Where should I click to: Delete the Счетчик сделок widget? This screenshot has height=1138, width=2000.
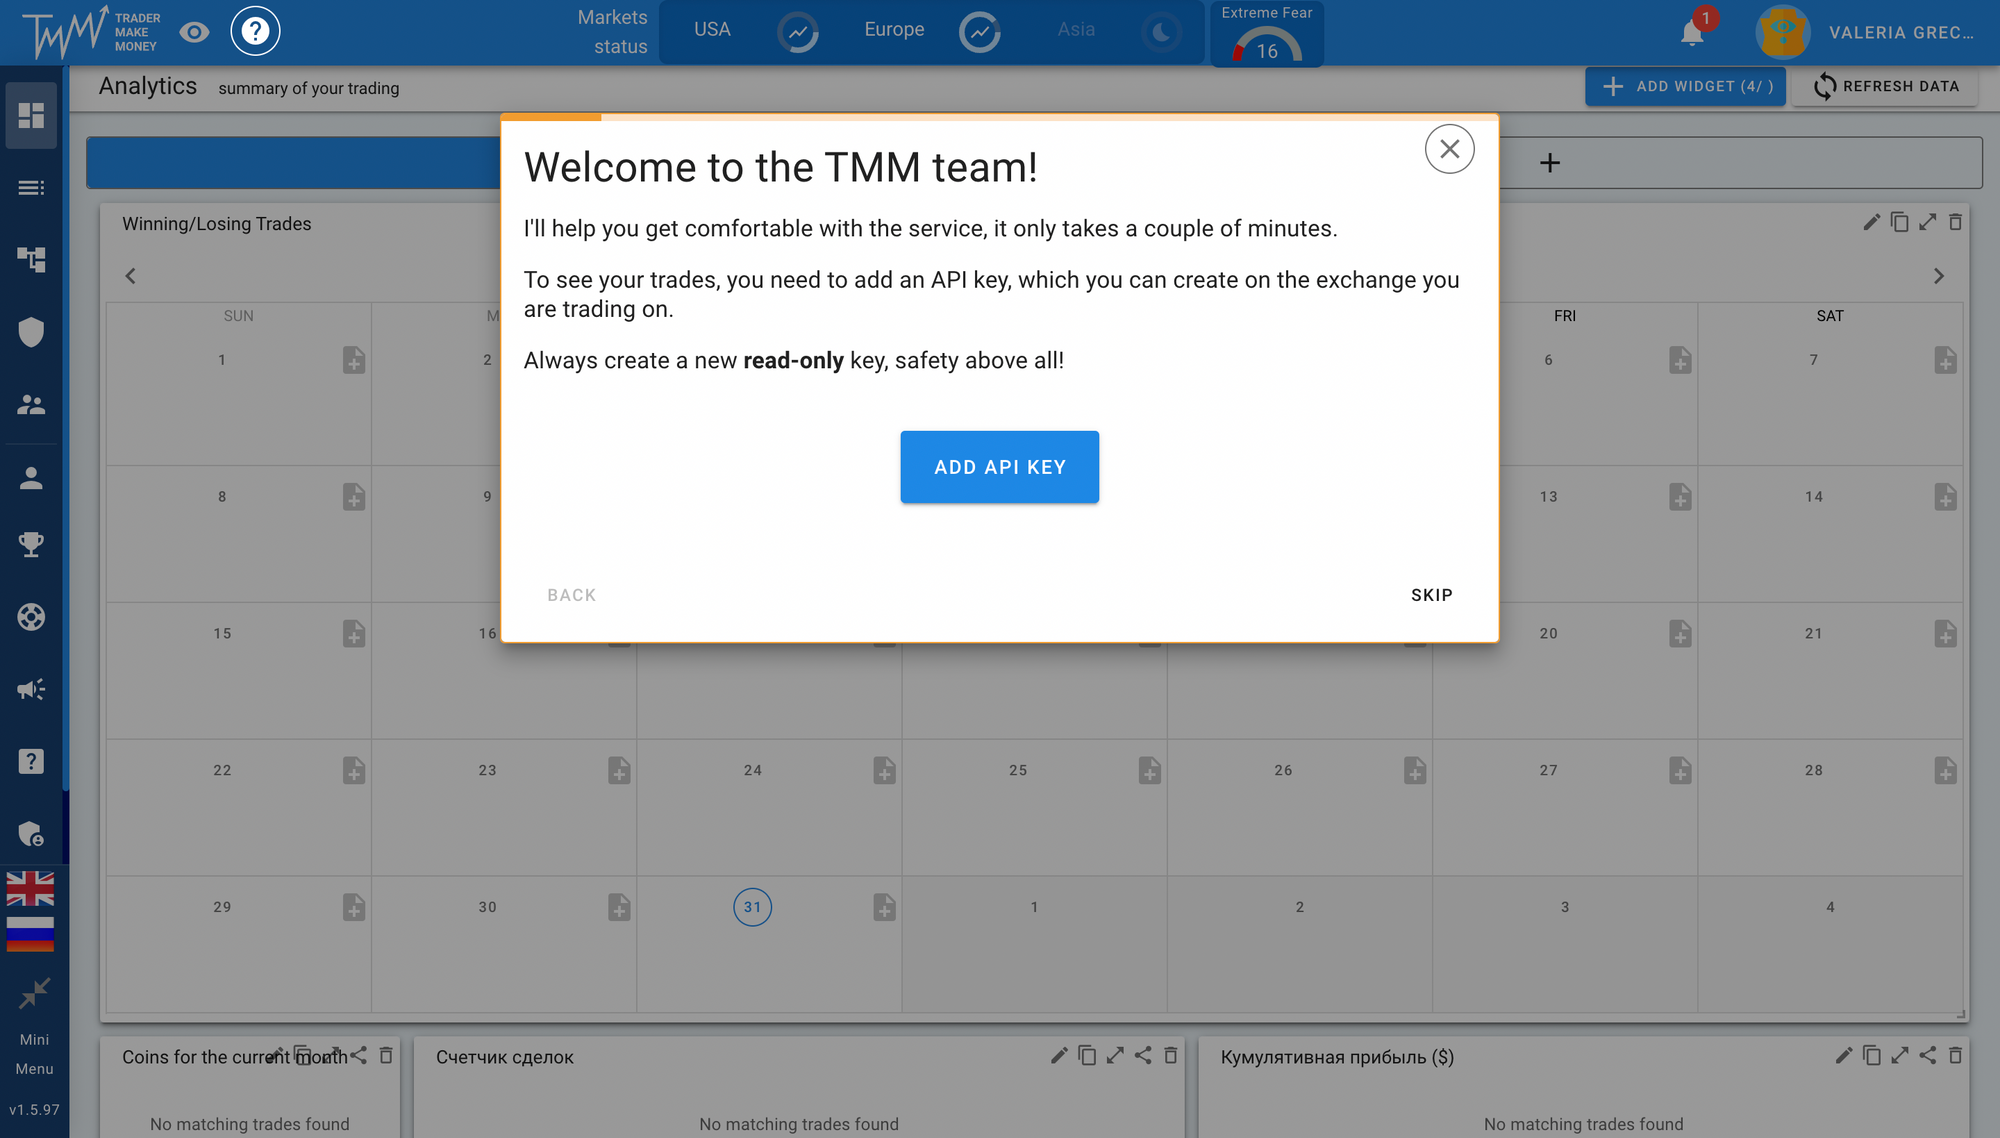(x=1170, y=1055)
